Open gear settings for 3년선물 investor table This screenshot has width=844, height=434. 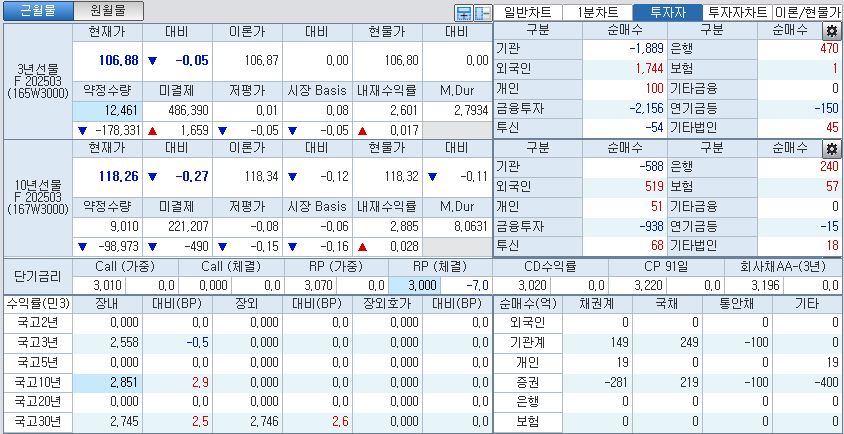click(832, 31)
